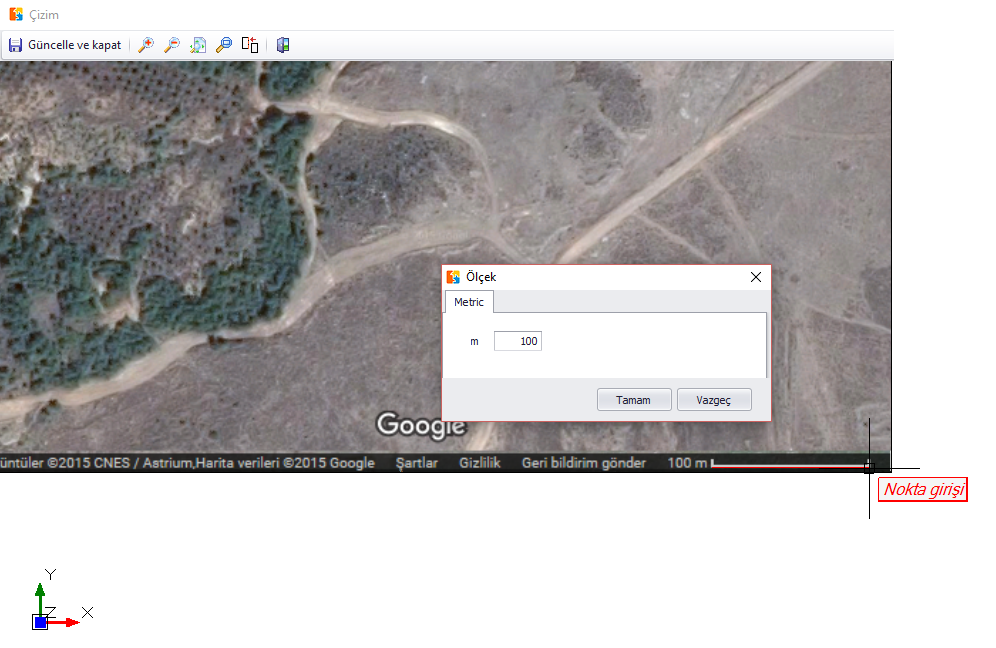
Task: Open the Gizlilik privacy link
Action: (479, 463)
